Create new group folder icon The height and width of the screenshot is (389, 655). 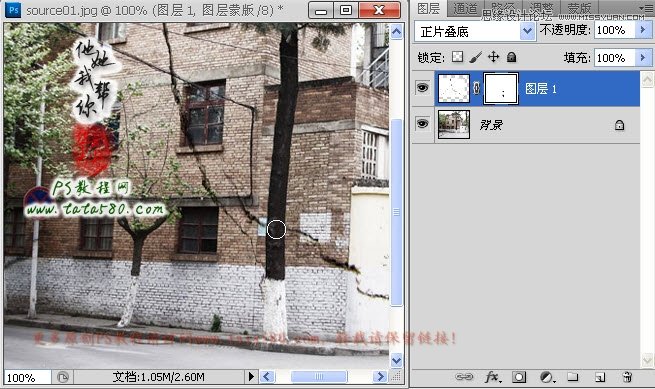pyautogui.click(x=573, y=377)
